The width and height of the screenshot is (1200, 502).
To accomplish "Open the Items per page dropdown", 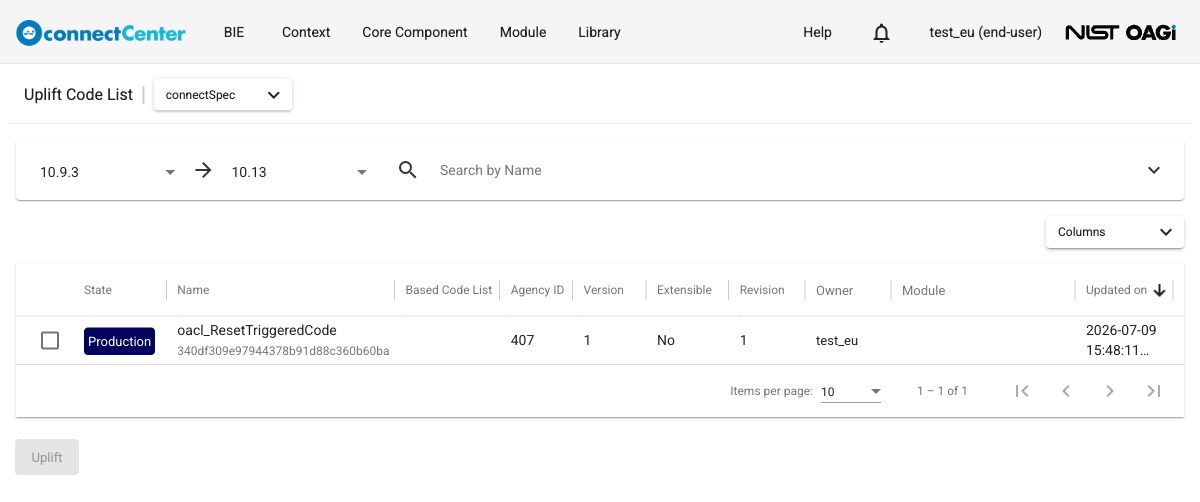I will (851, 391).
